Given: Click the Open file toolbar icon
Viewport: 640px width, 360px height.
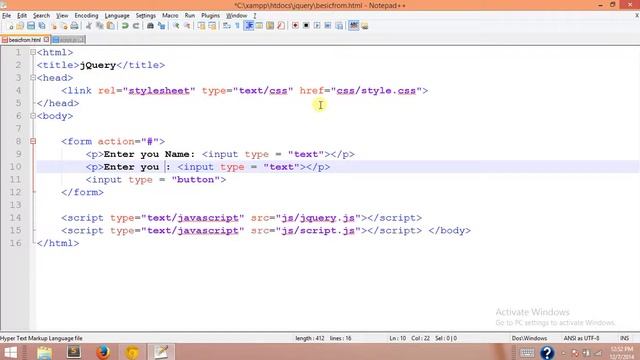Looking at the screenshot, I should tap(20, 26).
